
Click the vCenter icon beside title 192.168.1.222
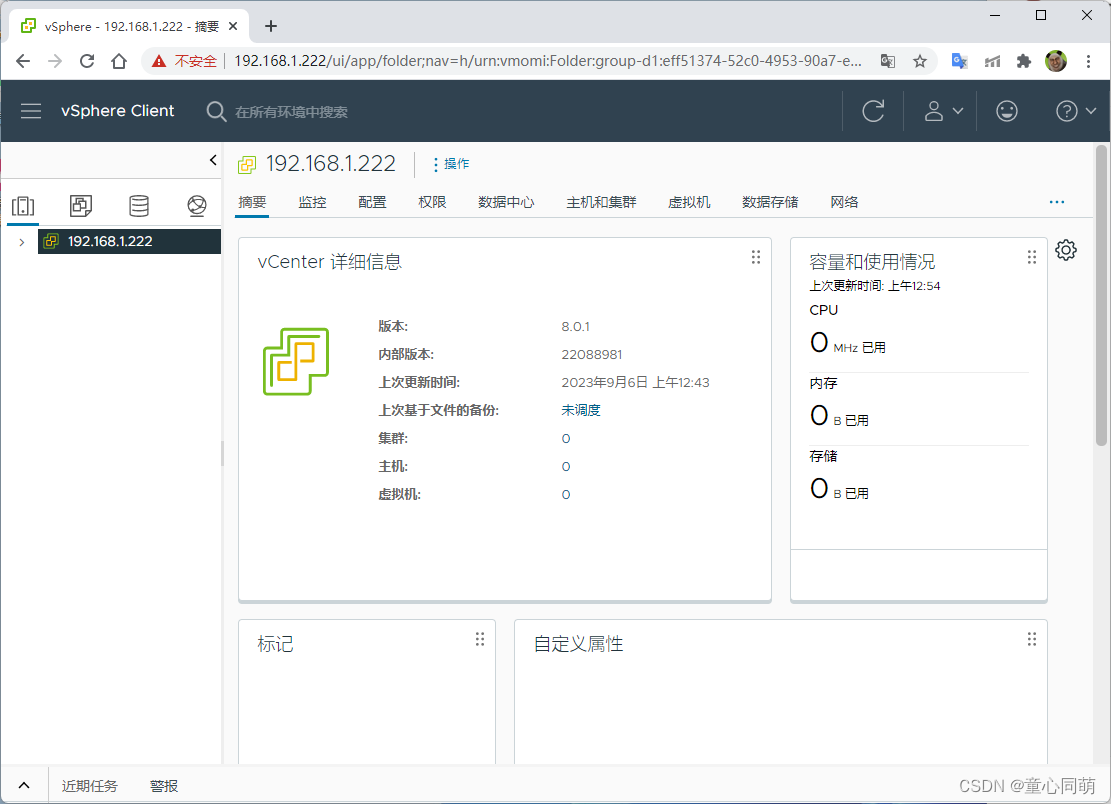247,165
